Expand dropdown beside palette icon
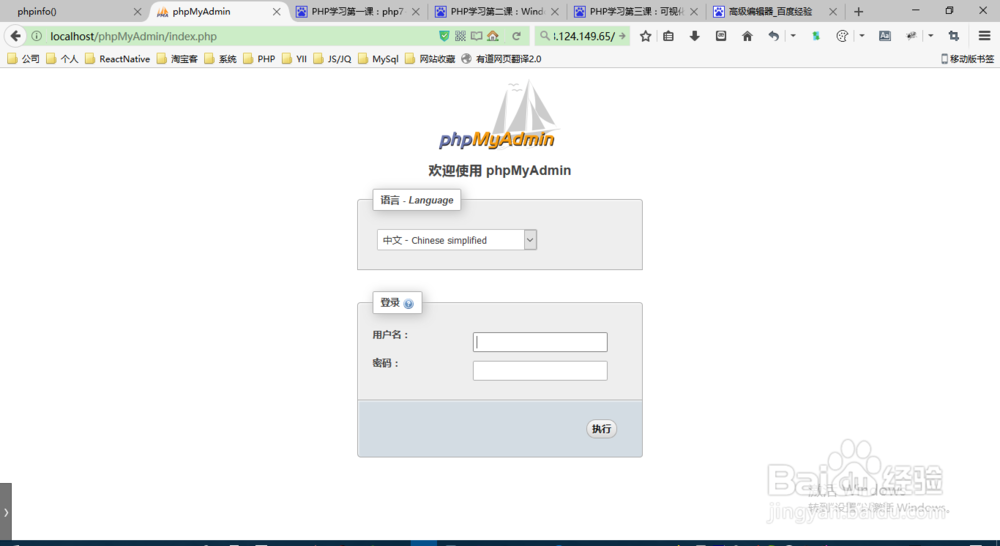 coord(862,36)
